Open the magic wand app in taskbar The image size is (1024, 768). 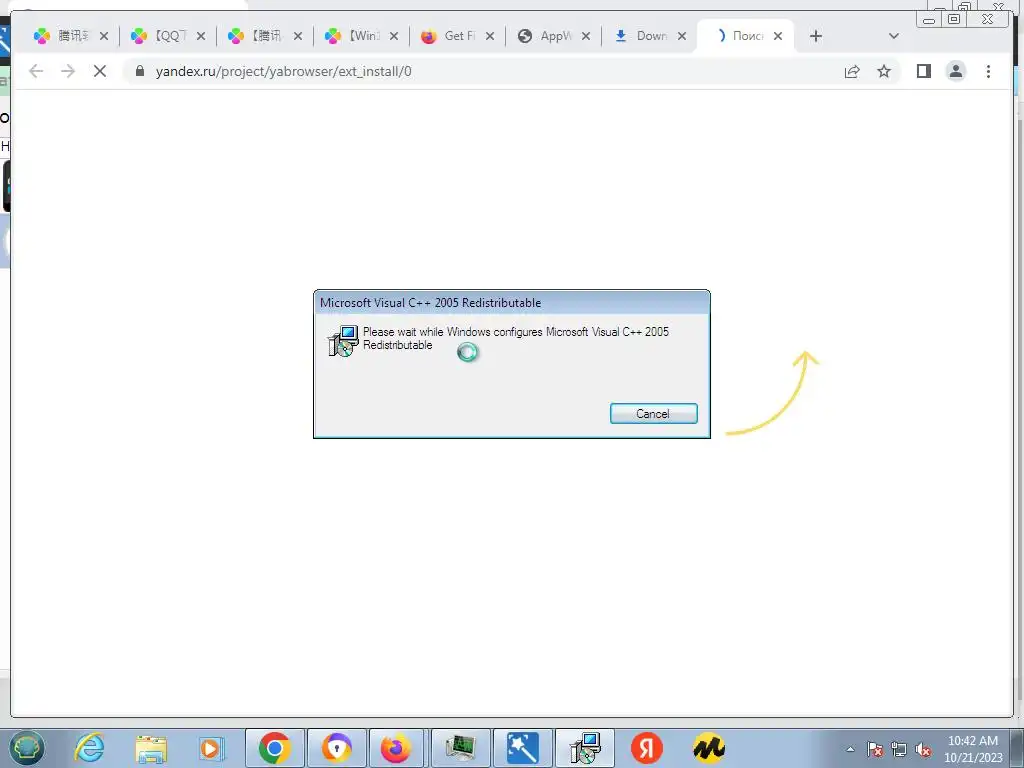point(522,748)
